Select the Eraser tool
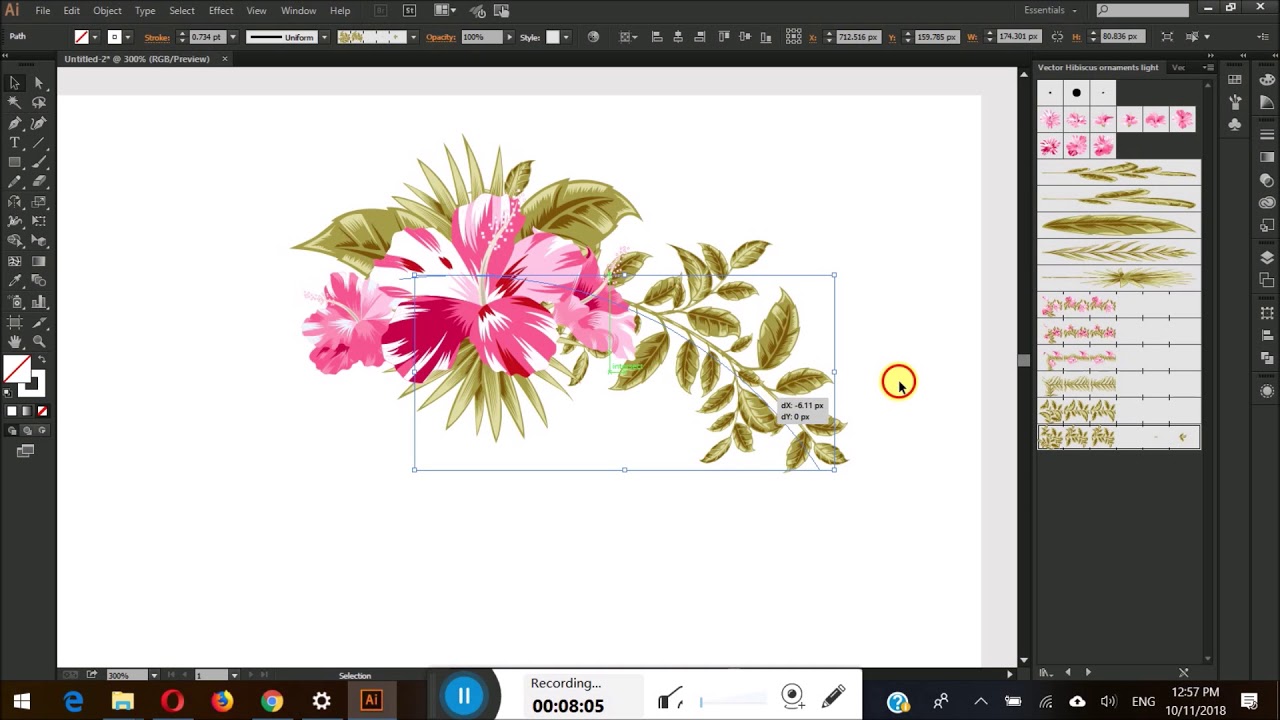Image resolution: width=1280 pixels, height=720 pixels. (x=39, y=182)
